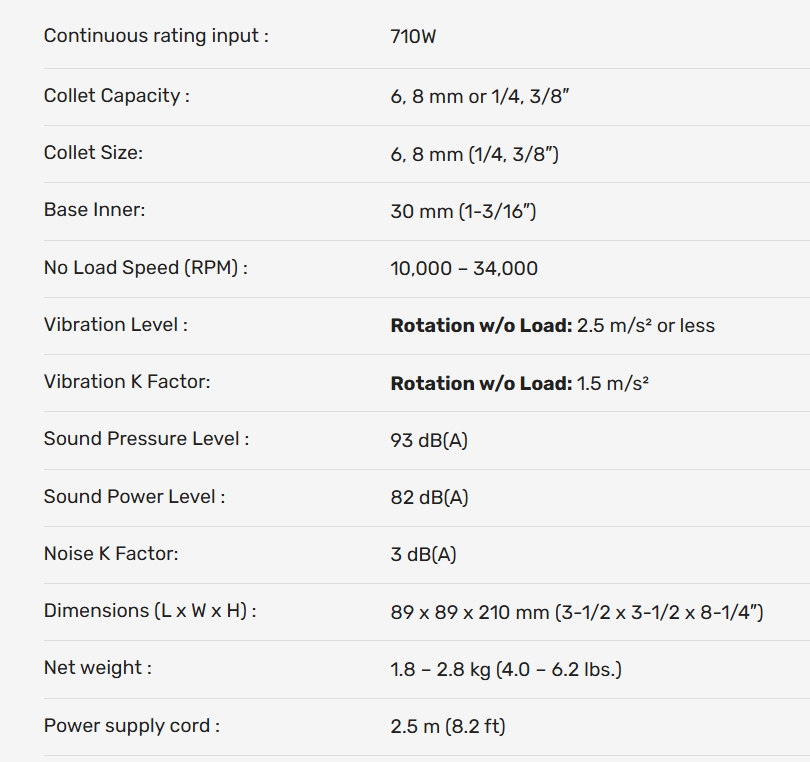Click the "Continuous rating input" label
Image resolution: width=810 pixels, height=762 pixels.
tap(155, 37)
